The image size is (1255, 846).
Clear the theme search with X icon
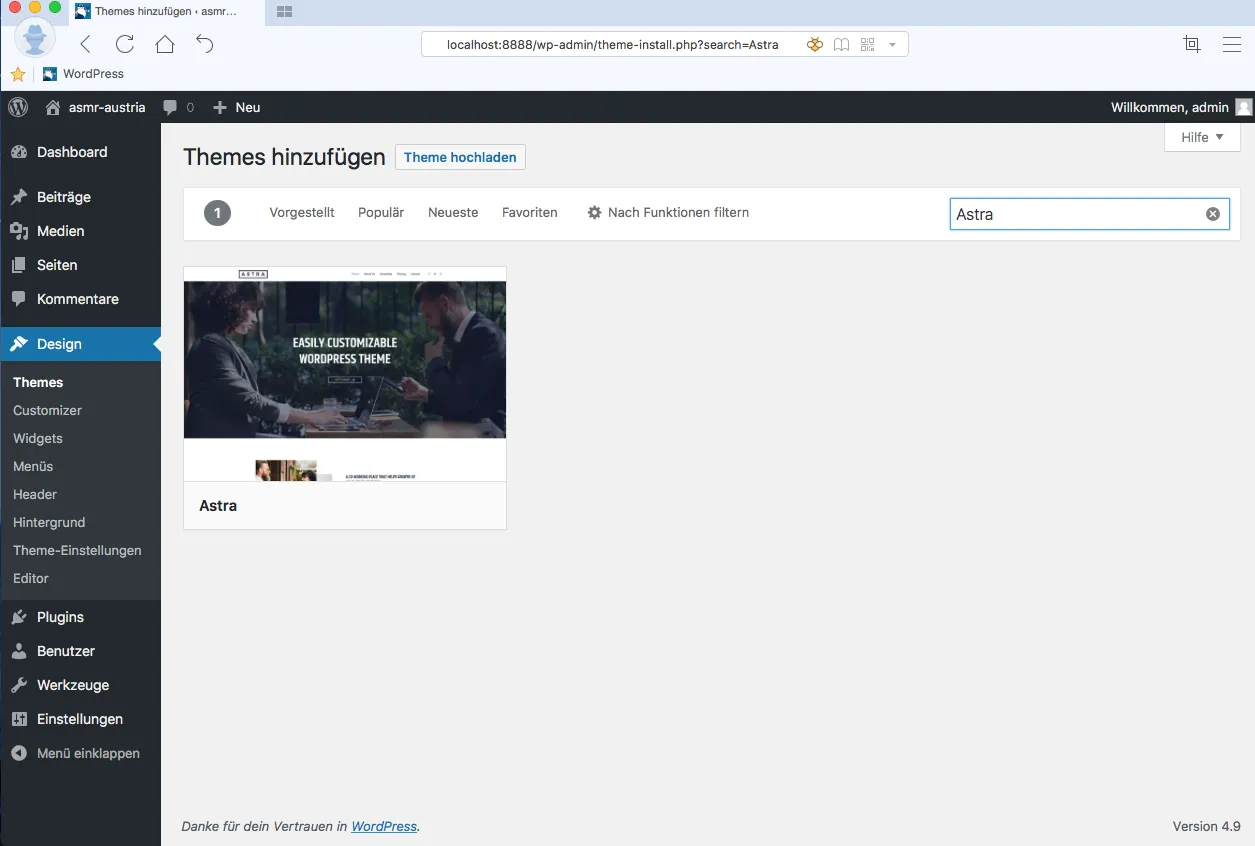point(1213,213)
